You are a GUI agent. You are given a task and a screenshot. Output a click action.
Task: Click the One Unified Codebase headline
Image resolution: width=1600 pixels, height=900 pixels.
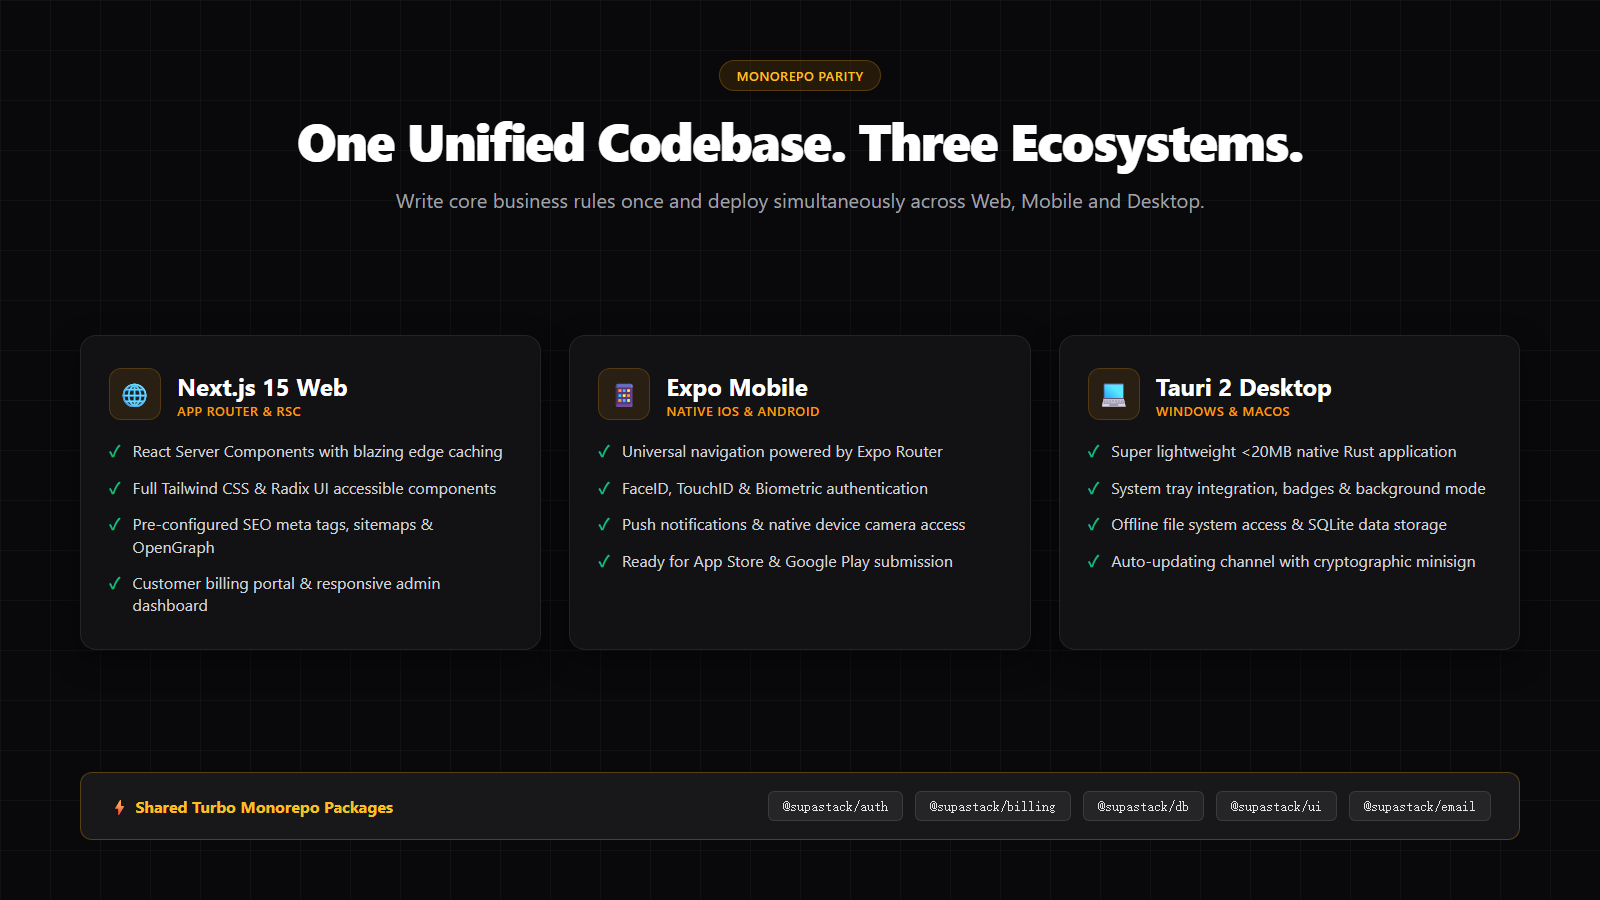[800, 144]
